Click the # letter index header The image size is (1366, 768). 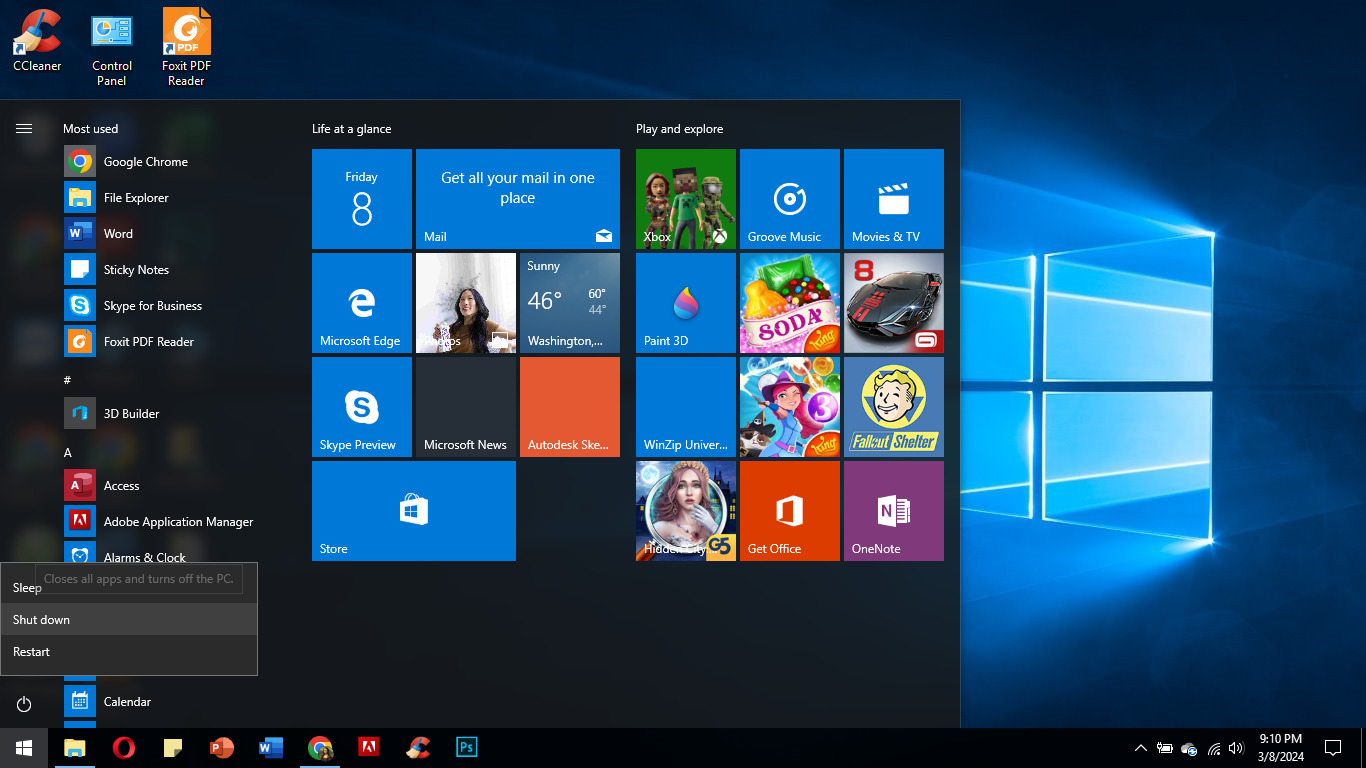pyautogui.click(x=67, y=380)
